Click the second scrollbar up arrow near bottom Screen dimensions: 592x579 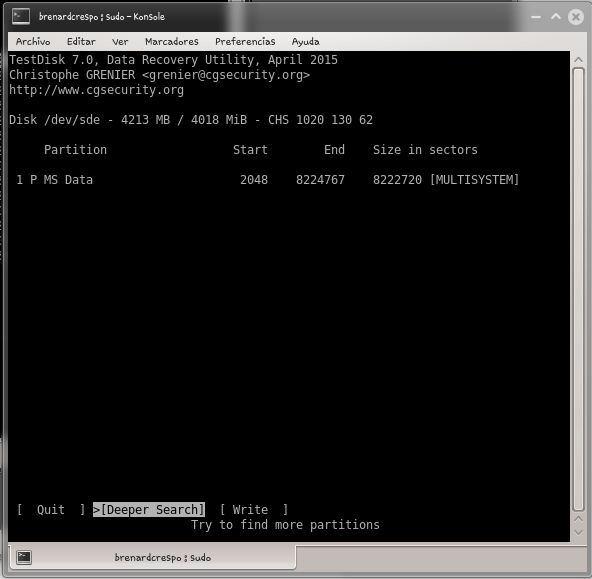[578, 519]
